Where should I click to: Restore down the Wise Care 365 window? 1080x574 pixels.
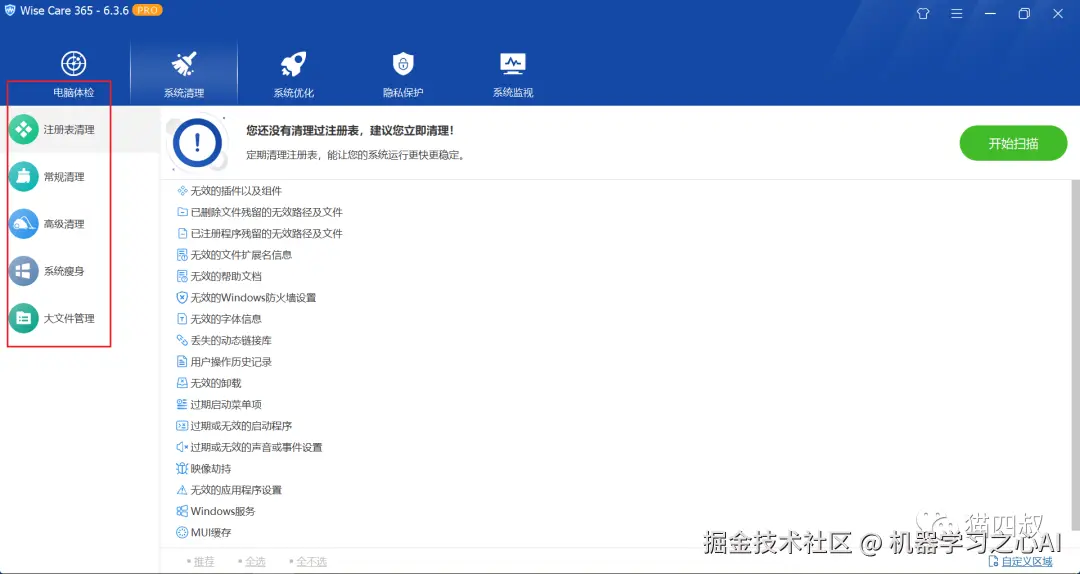(1024, 14)
